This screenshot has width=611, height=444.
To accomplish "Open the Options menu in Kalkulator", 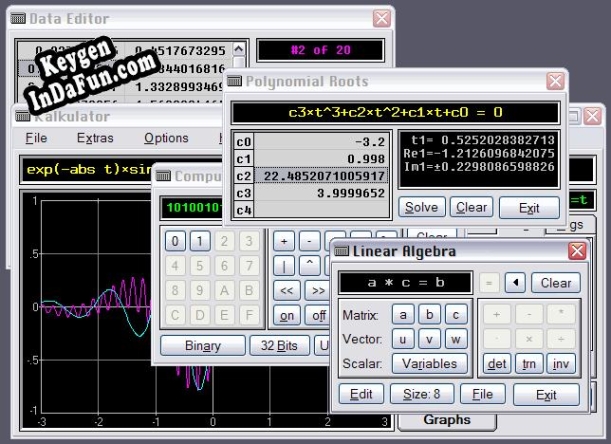I will (166, 138).
